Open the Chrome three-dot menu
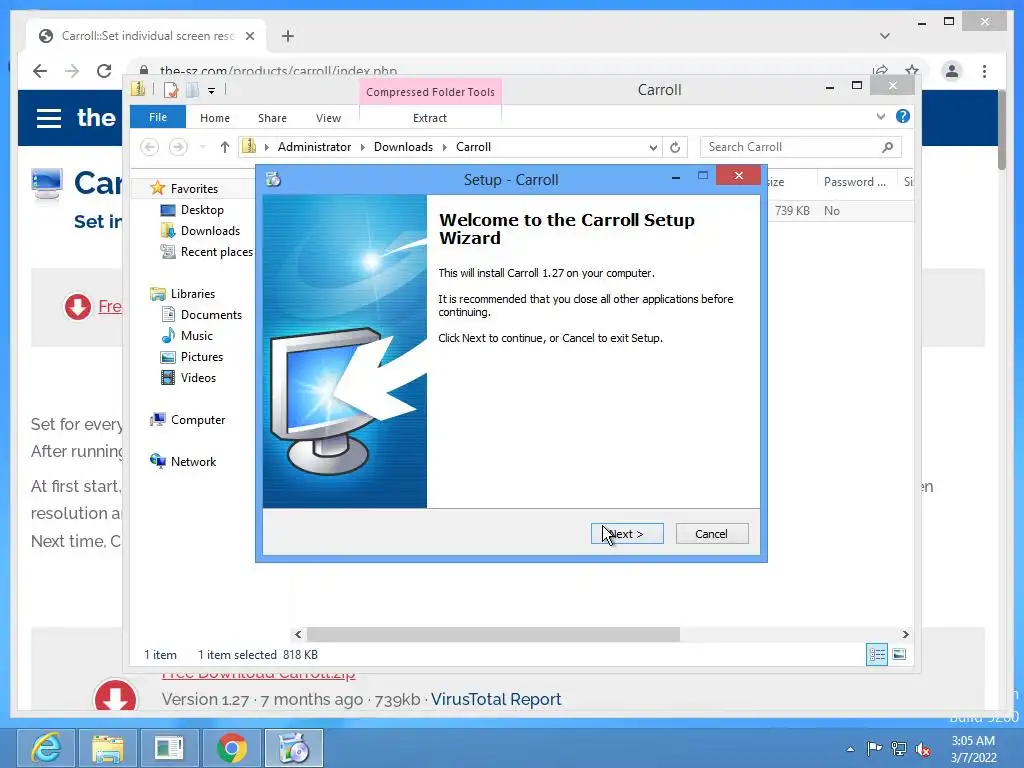1024x768 pixels. click(x=984, y=71)
